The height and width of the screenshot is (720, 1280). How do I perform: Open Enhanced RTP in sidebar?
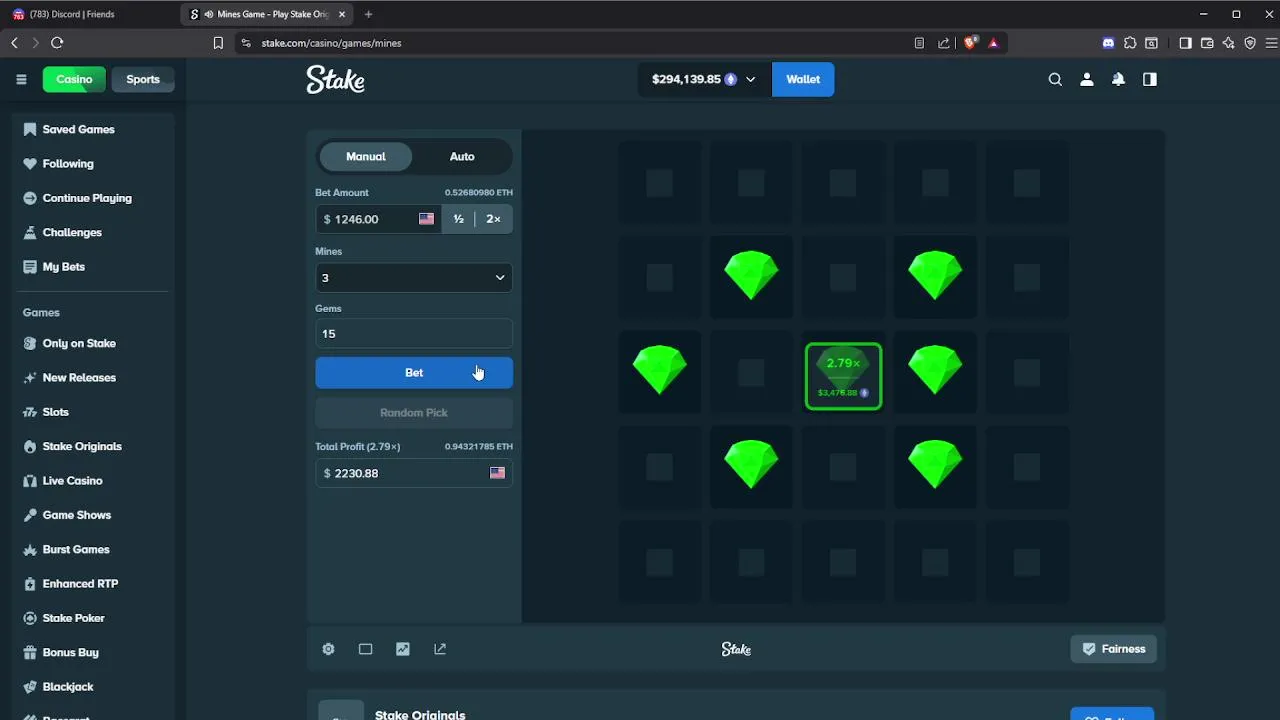pos(80,584)
